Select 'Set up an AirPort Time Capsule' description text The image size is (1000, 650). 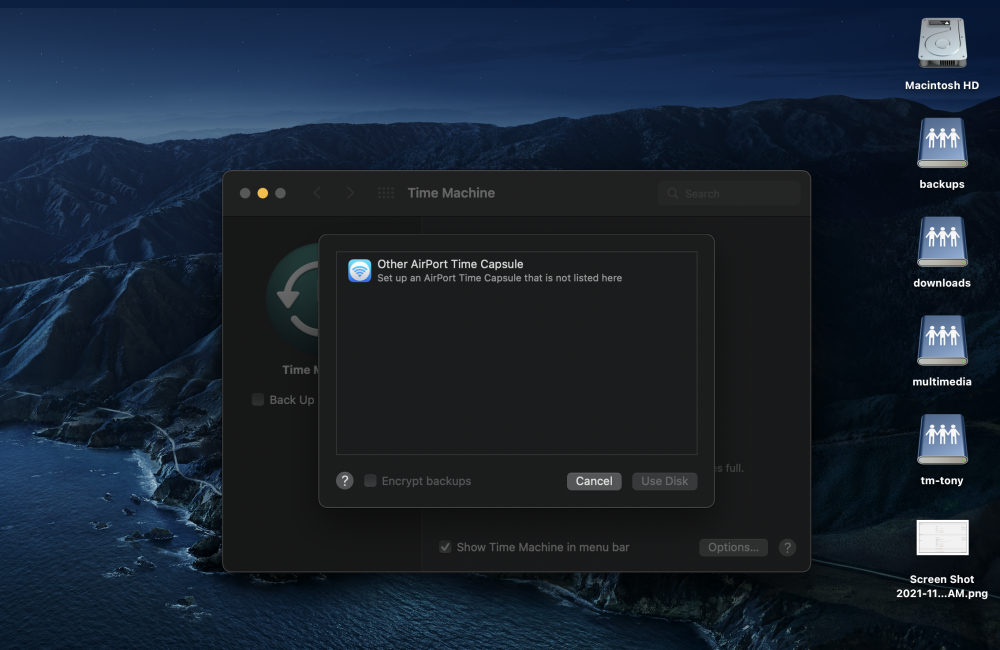click(x=499, y=278)
